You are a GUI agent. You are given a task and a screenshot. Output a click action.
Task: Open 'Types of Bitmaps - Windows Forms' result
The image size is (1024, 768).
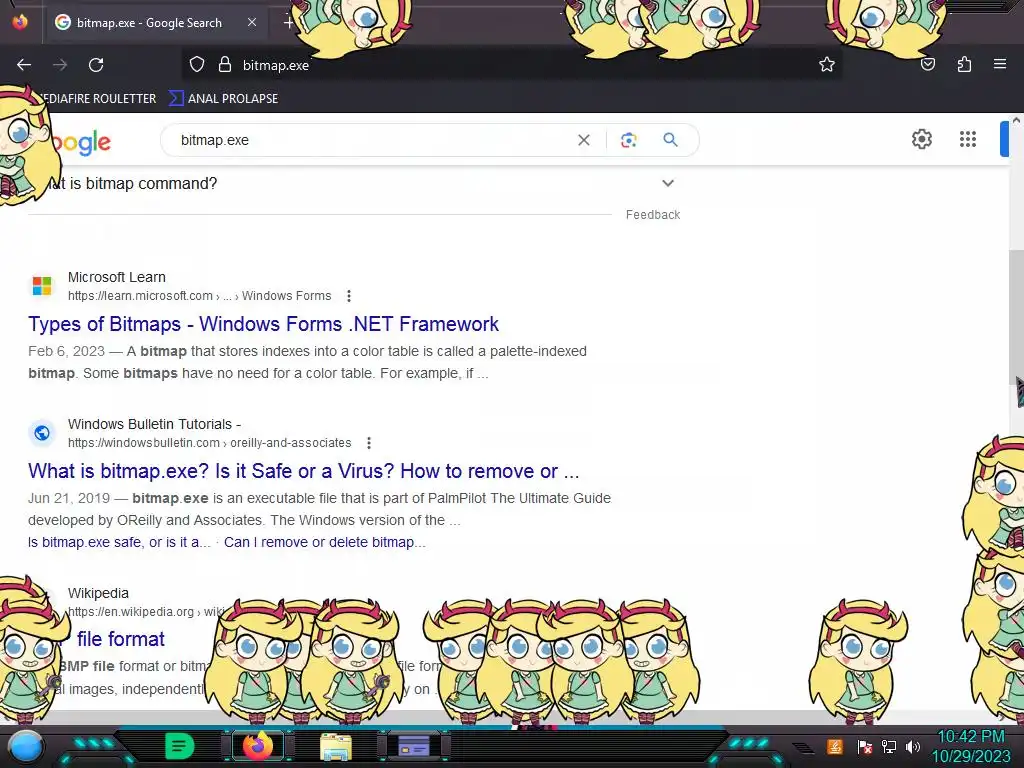click(263, 324)
